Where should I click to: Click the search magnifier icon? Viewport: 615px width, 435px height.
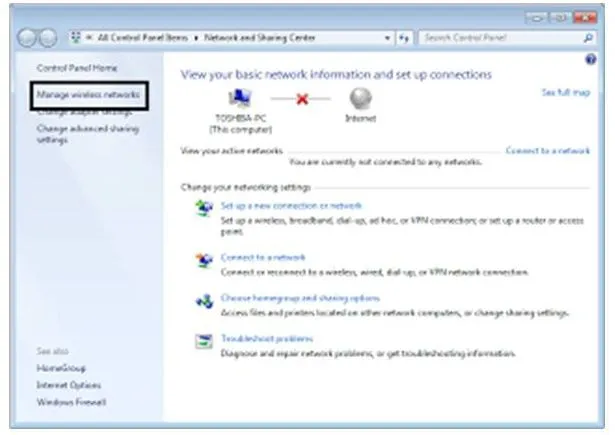[x=588, y=38]
